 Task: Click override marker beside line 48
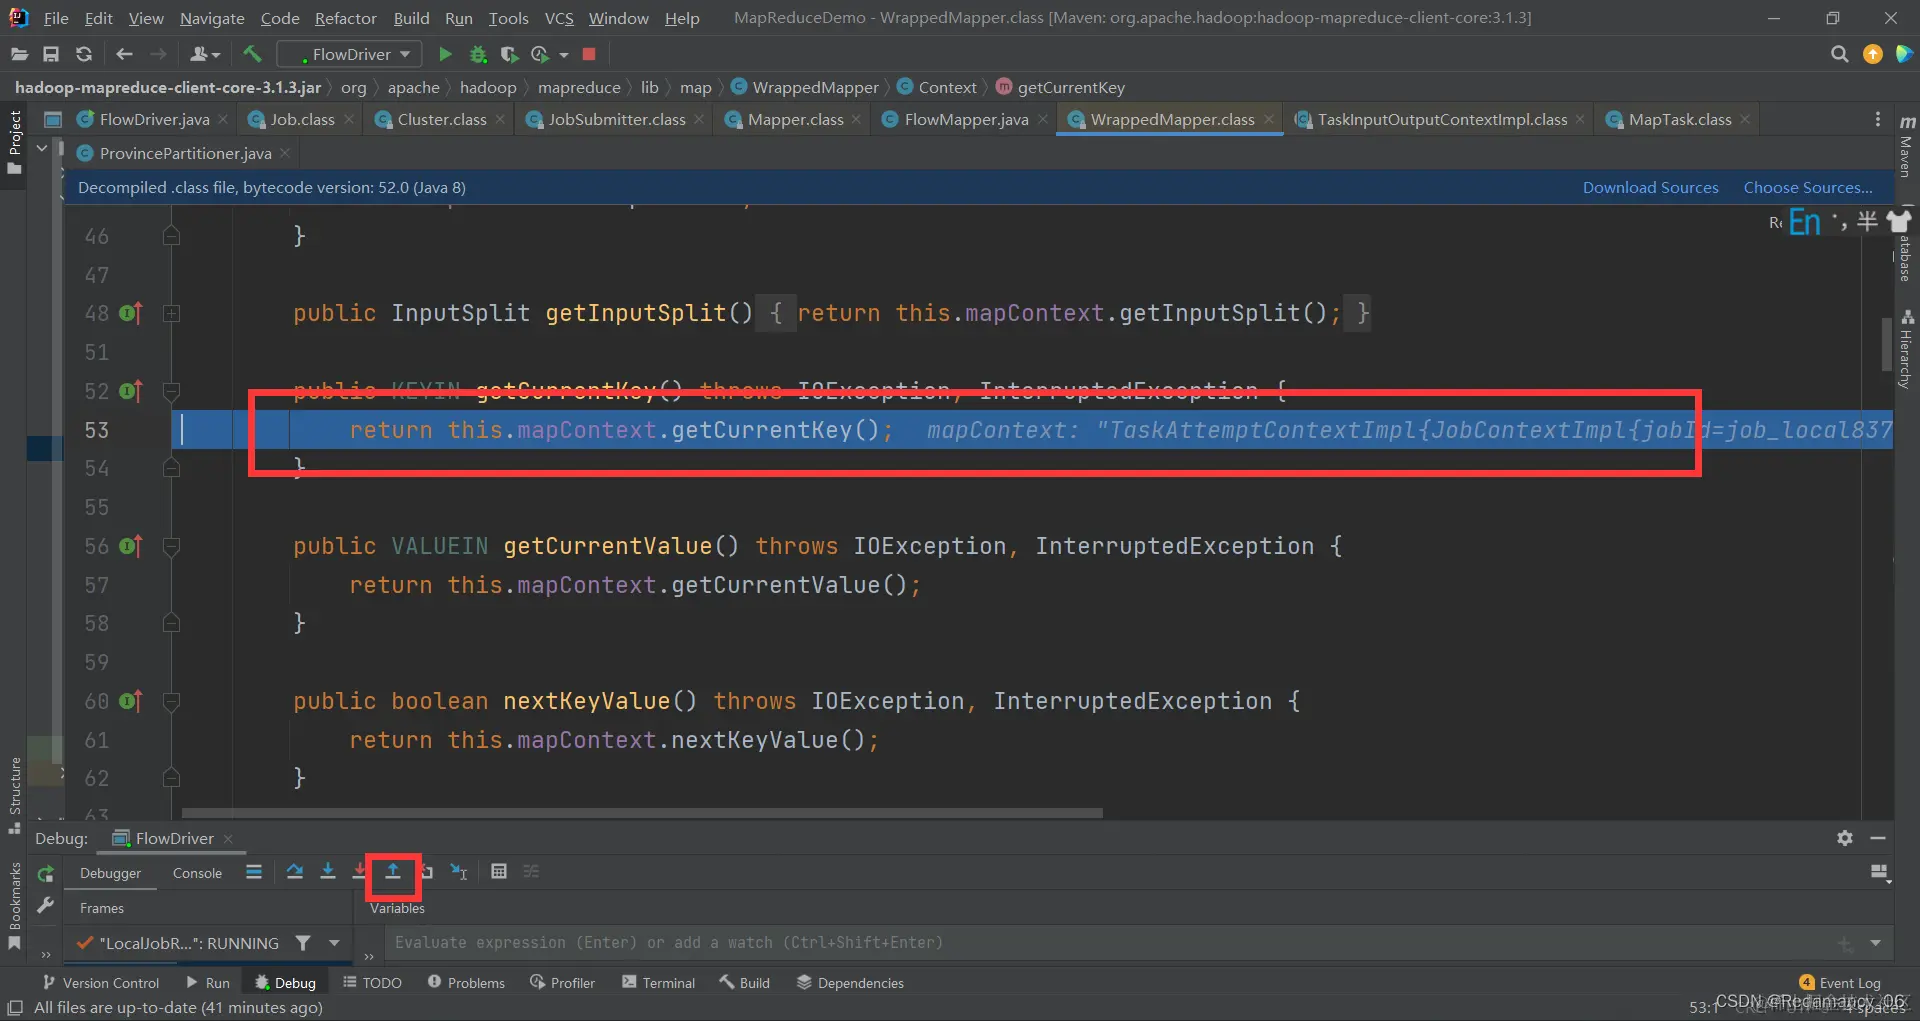(131, 313)
